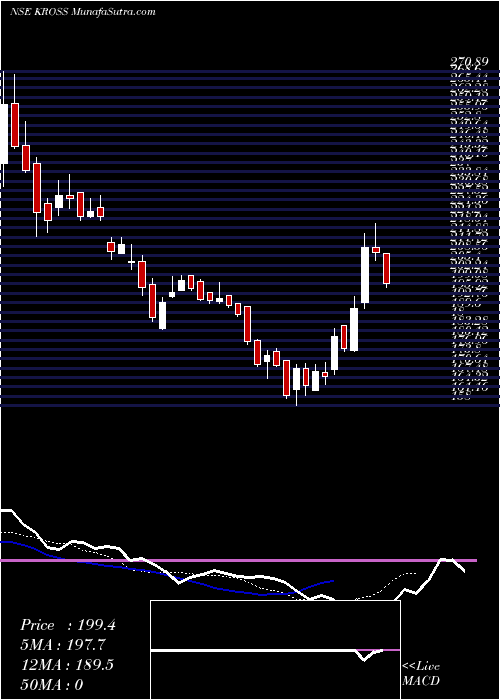This screenshot has height=700, width=500.
Task: Click the 50MA : 0 reading
Action: click(52, 684)
